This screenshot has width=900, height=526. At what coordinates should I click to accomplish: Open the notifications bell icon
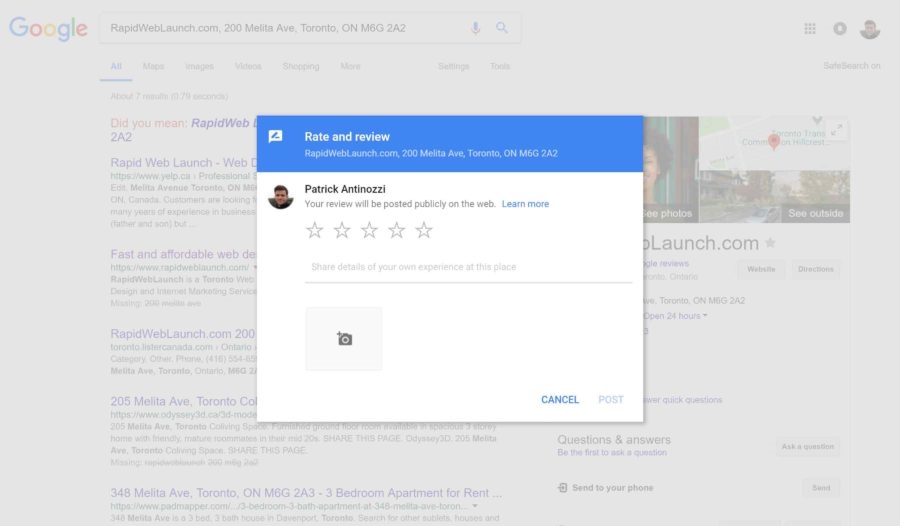840,29
